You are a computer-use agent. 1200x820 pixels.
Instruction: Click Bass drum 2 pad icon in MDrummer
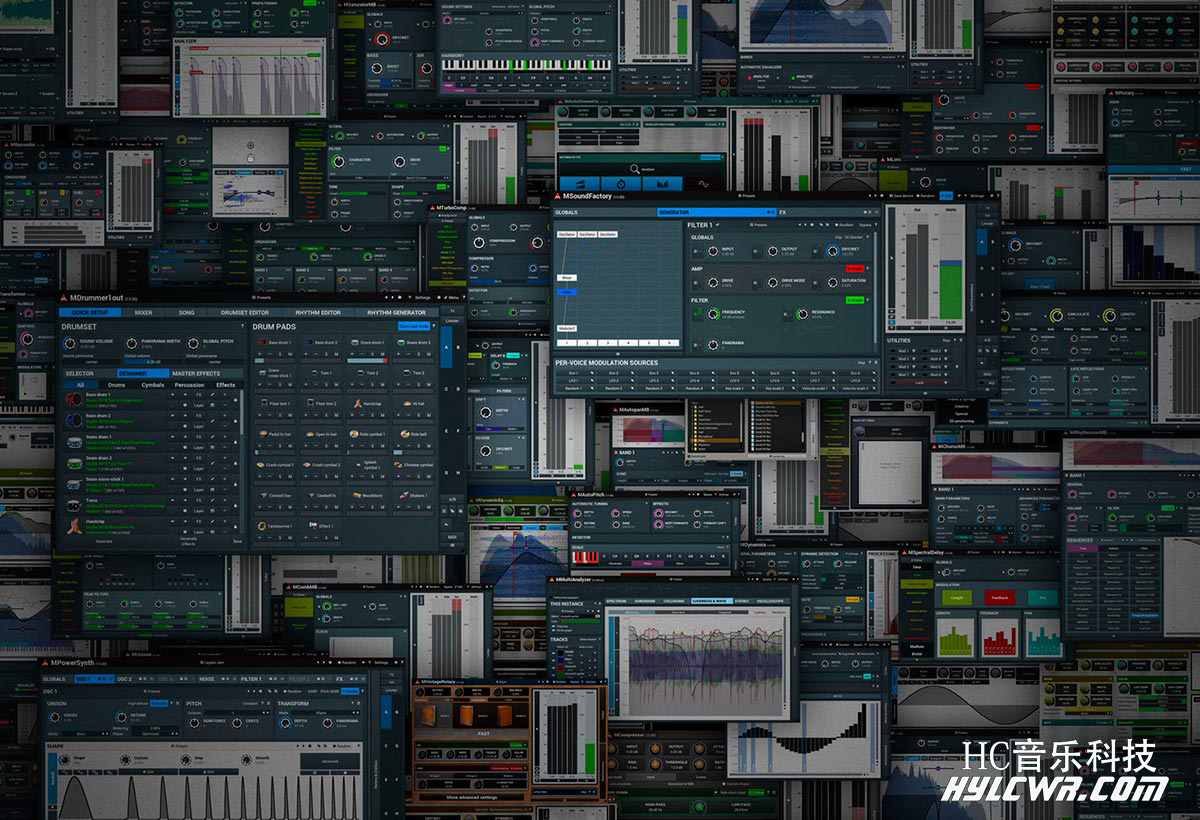pyautogui.click(x=309, y=342)
